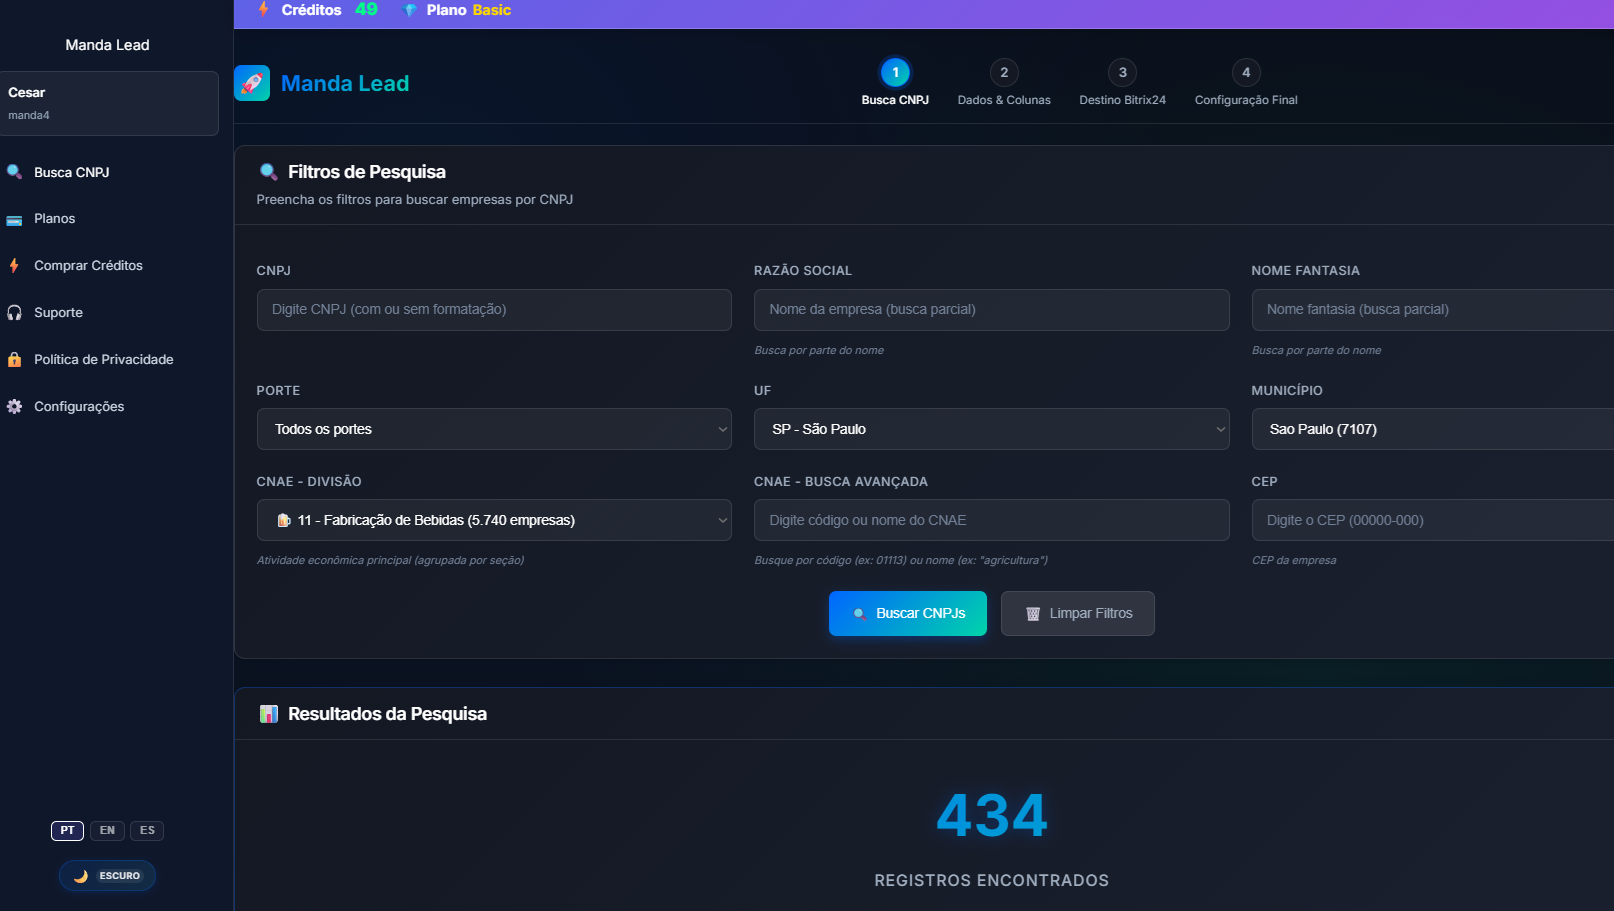This screenshot has width=1614, height=911.
Task: Click the headset icon beside Suporte
Action: 14,313
